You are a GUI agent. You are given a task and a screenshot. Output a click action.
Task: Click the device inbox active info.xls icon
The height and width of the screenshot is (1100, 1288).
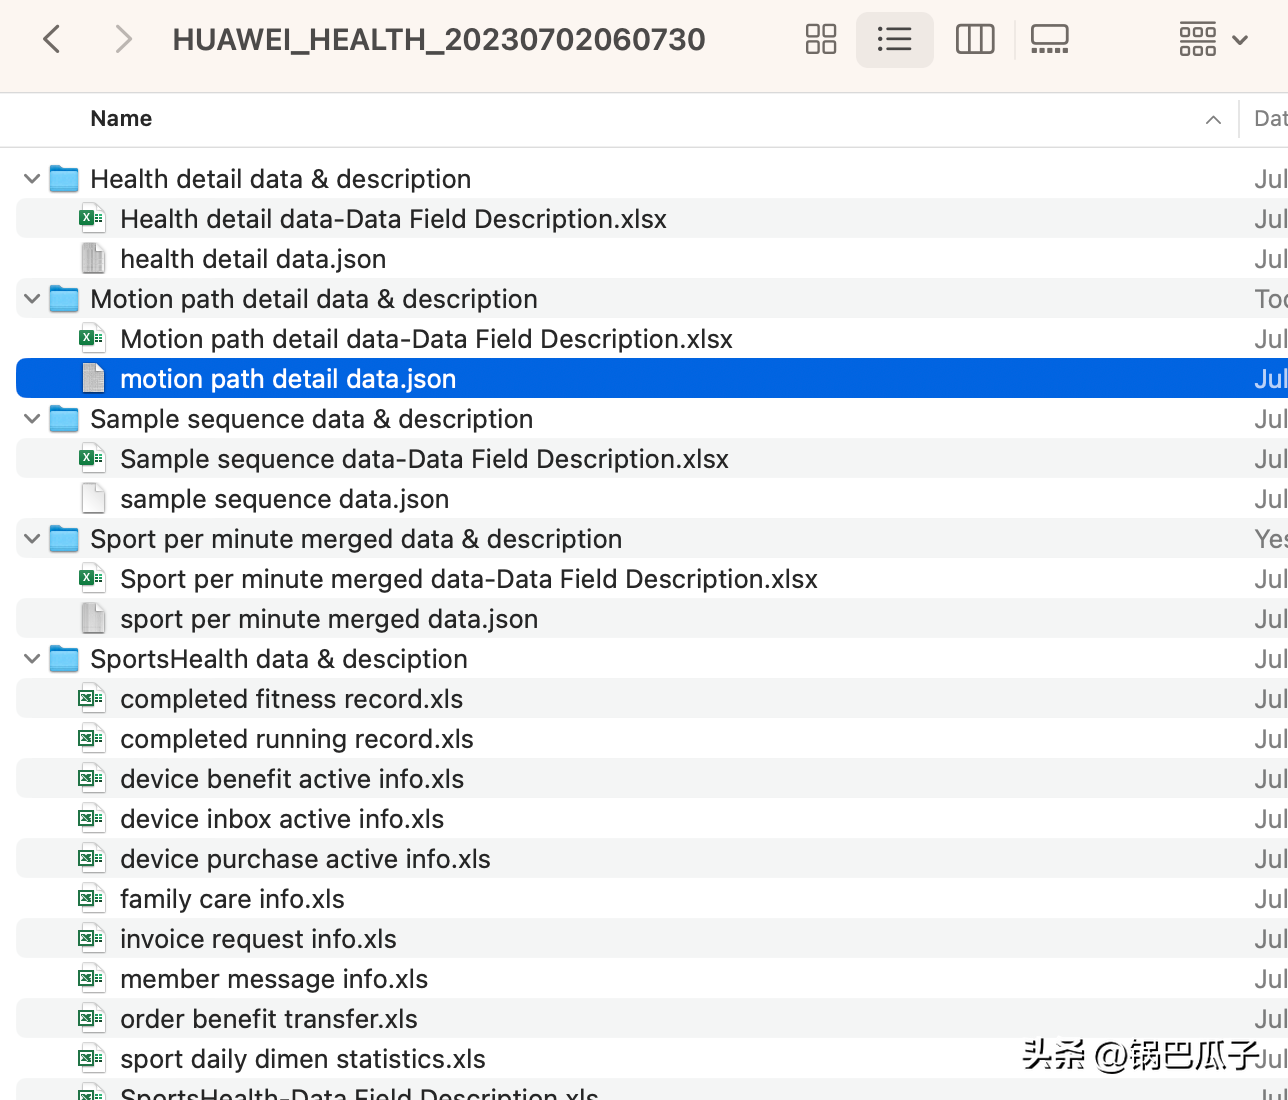click(x=92, y=819)
